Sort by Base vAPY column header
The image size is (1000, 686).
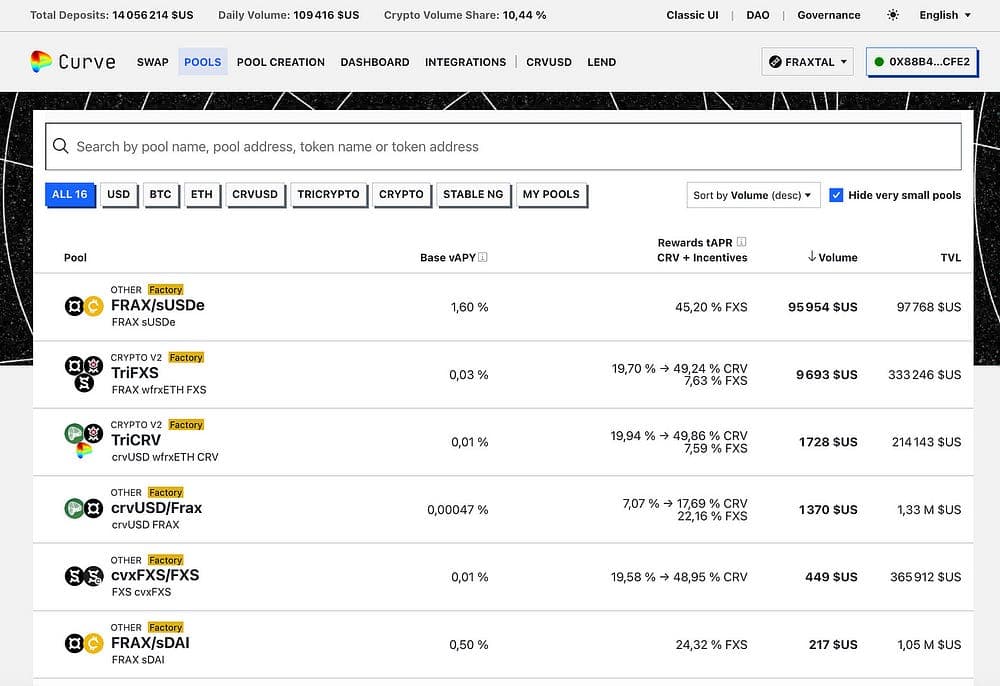[448, 258]
